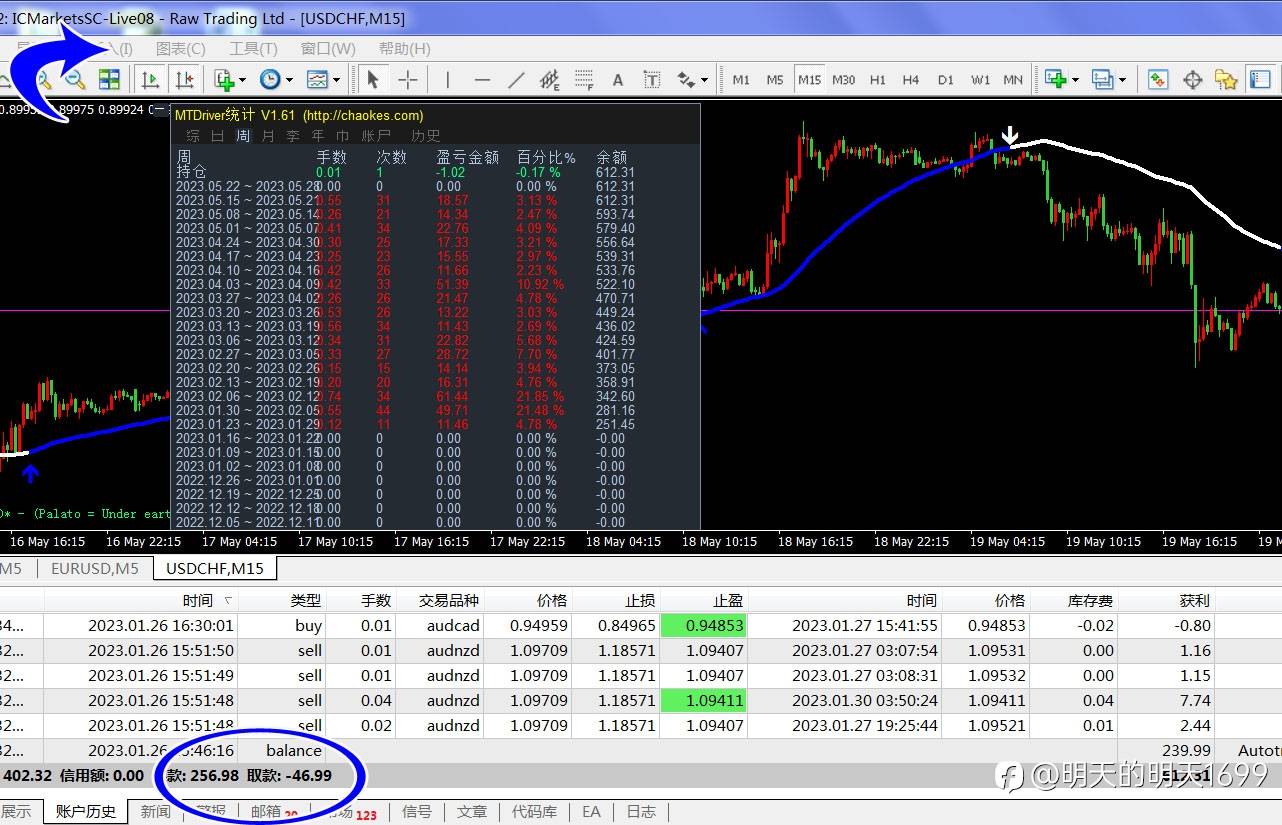1282x825 pixels.
Task: Open the 窗口(W) menu
Action: pyautogui.click(x=328, y=48)
